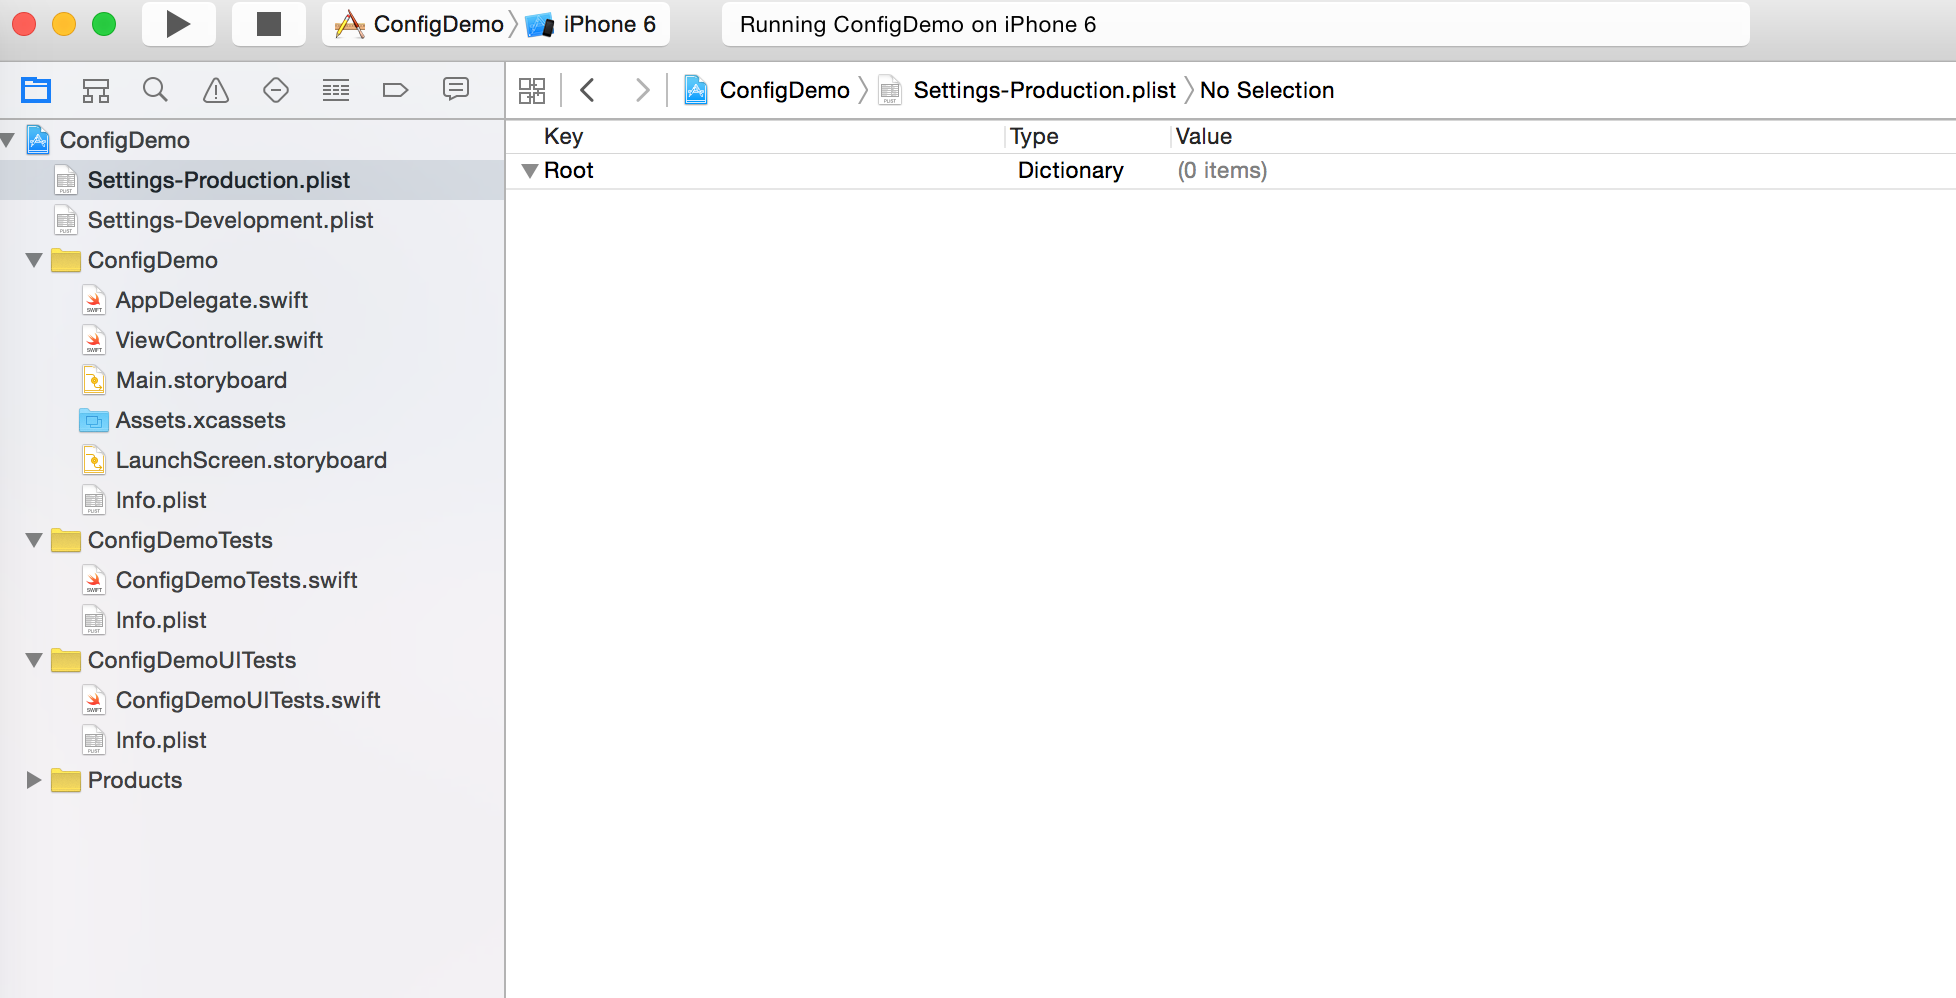Click the No Selection jump bar item
Screen dimensions: 1956x998
click(1267, 90)
